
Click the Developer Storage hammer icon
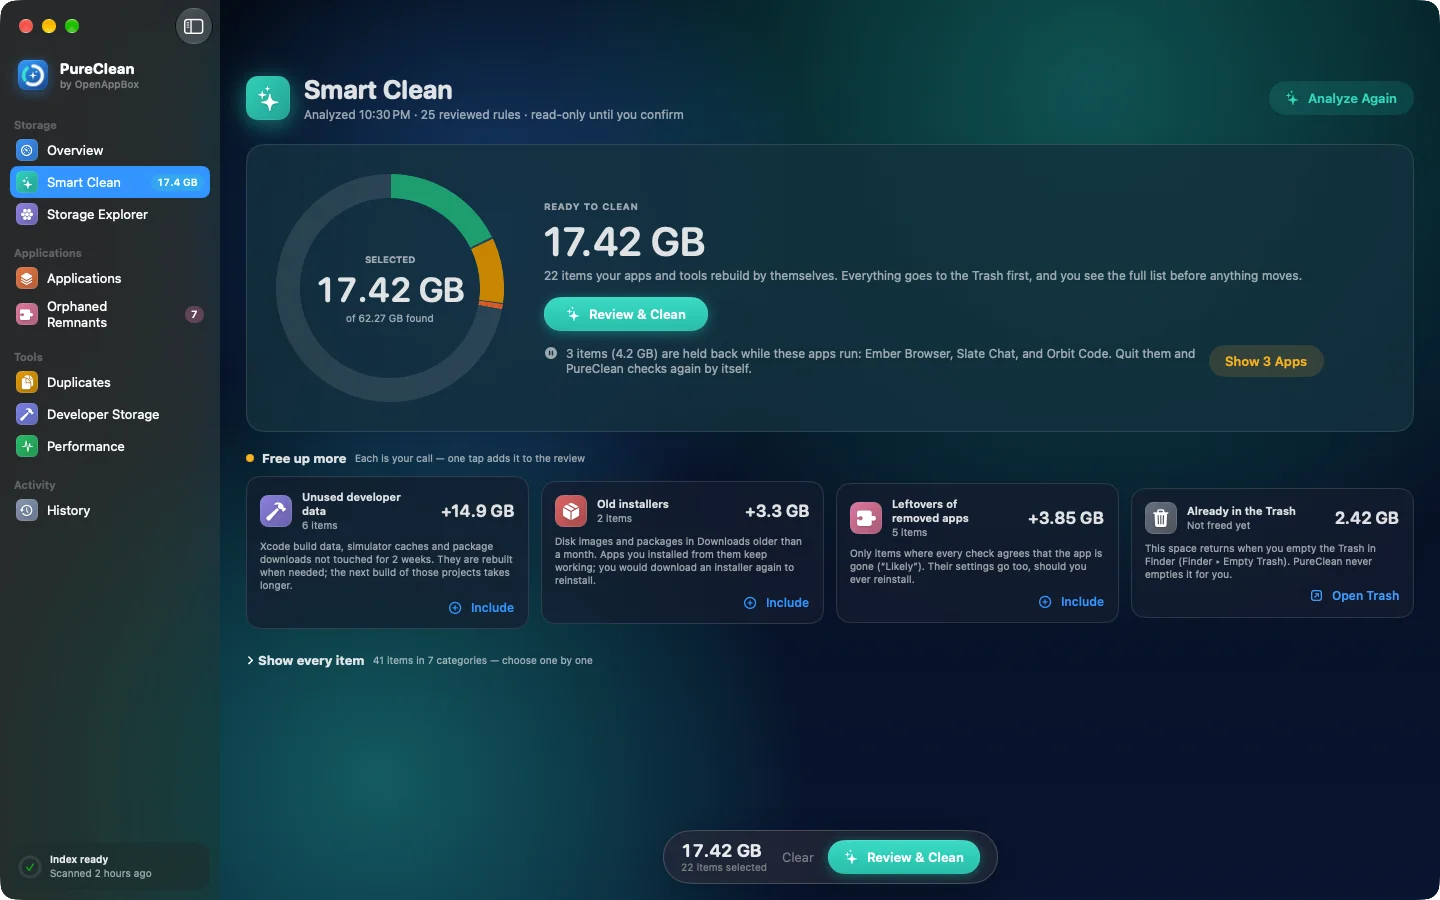(x=27, y=414)
